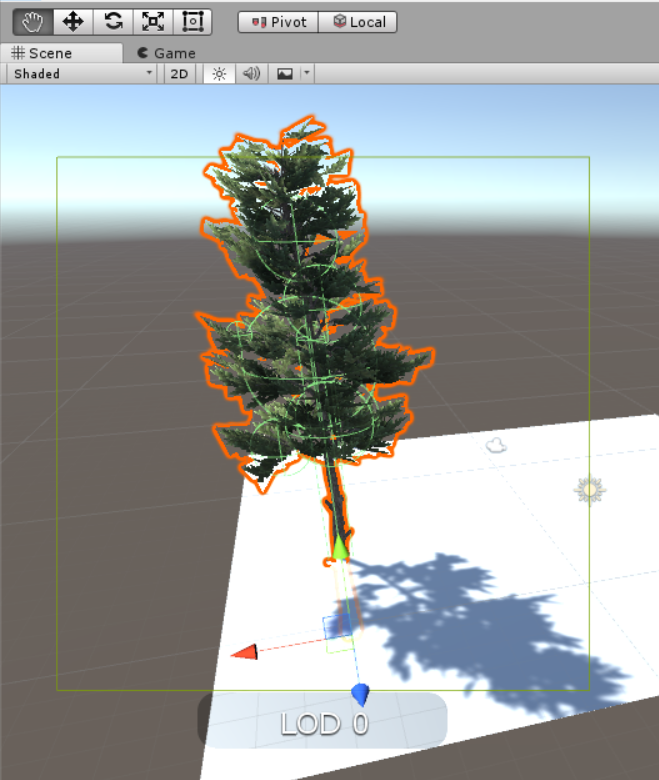Switch to the Game tab
This screenshot has width=659, height=780.
(166, 53)
